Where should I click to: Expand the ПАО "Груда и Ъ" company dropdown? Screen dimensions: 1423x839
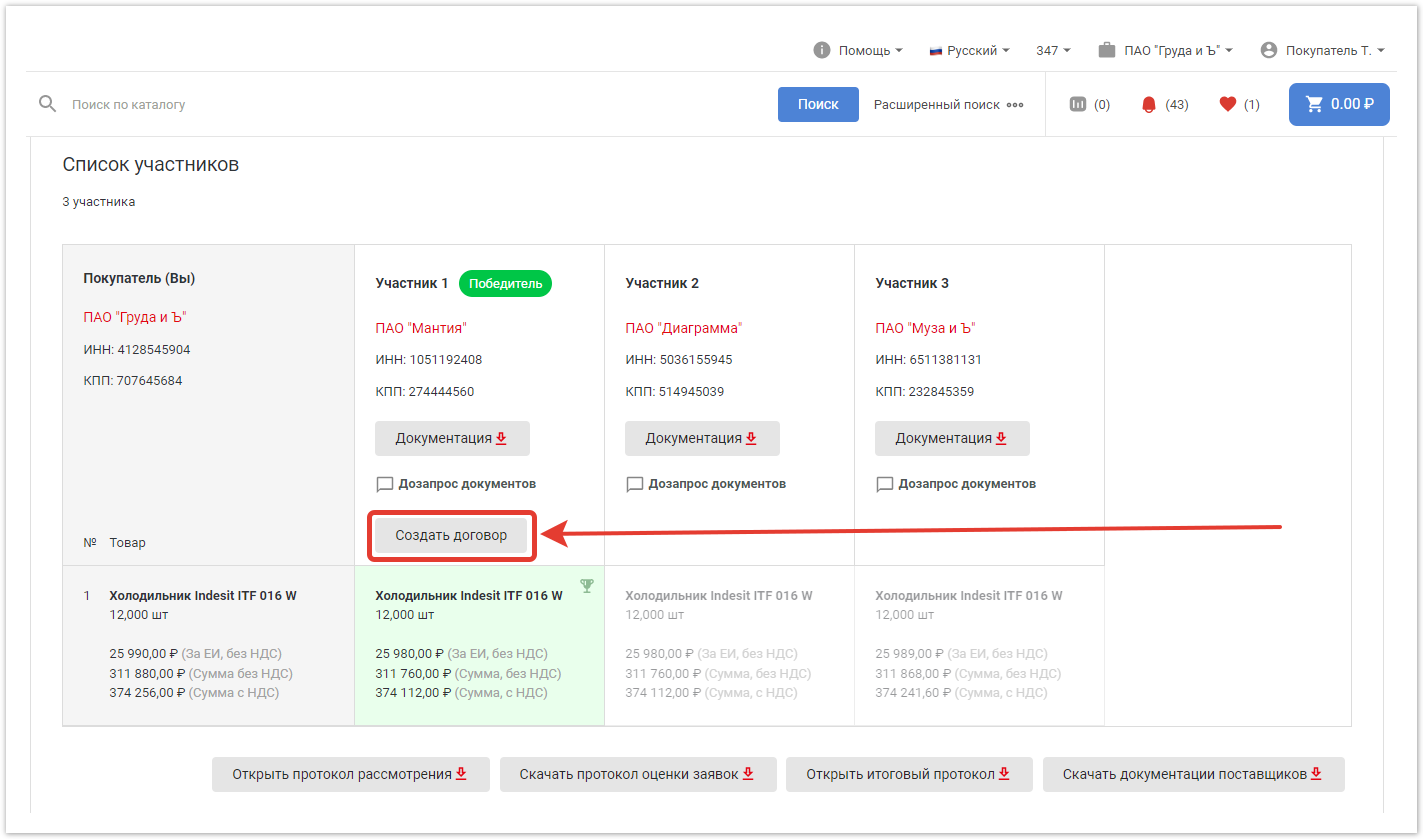[x=1166, y=50]
